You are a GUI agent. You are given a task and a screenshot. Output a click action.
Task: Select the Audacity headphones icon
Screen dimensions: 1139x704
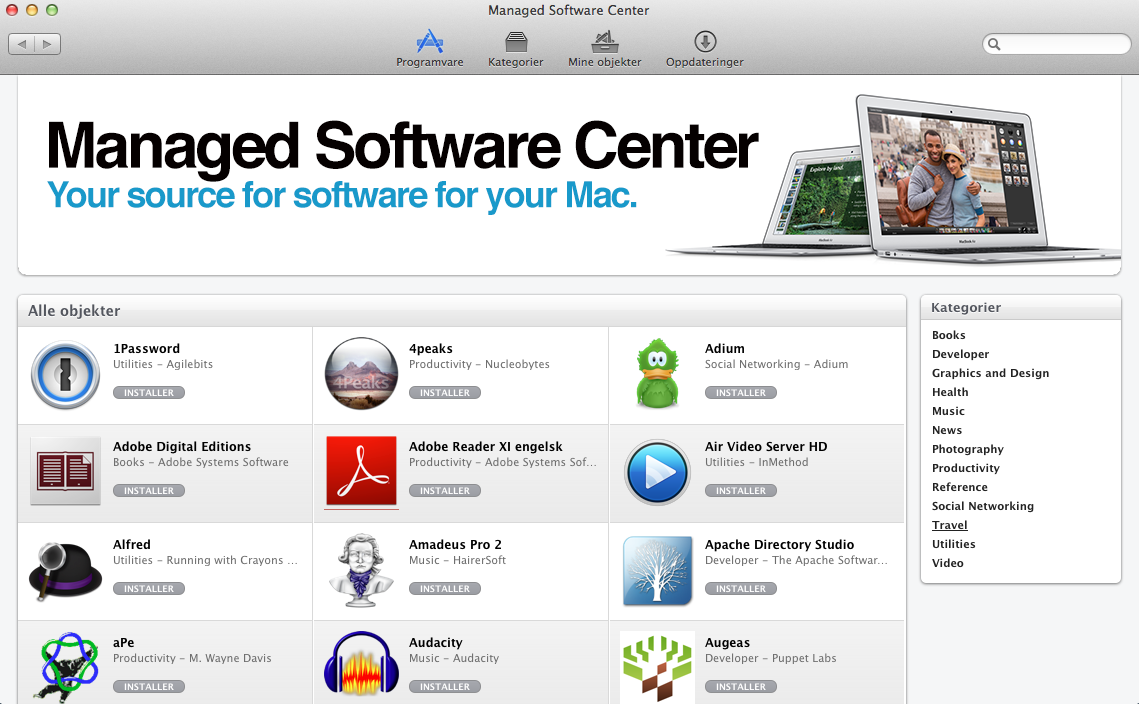361,665
